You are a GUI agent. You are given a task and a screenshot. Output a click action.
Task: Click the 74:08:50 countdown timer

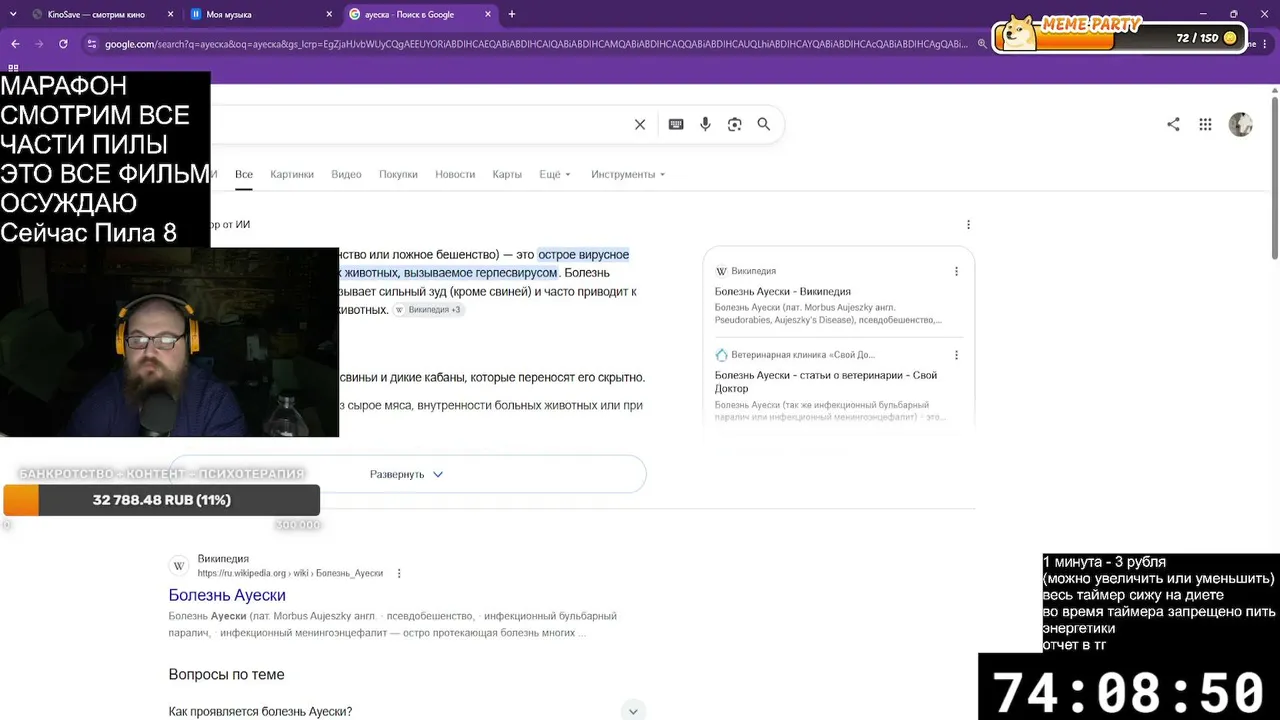click(1129, 691)
